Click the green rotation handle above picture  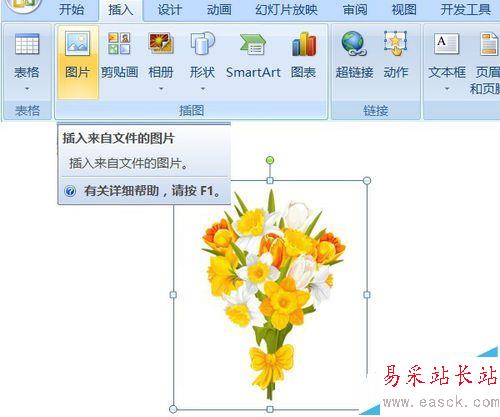click(x=270, y=160)
